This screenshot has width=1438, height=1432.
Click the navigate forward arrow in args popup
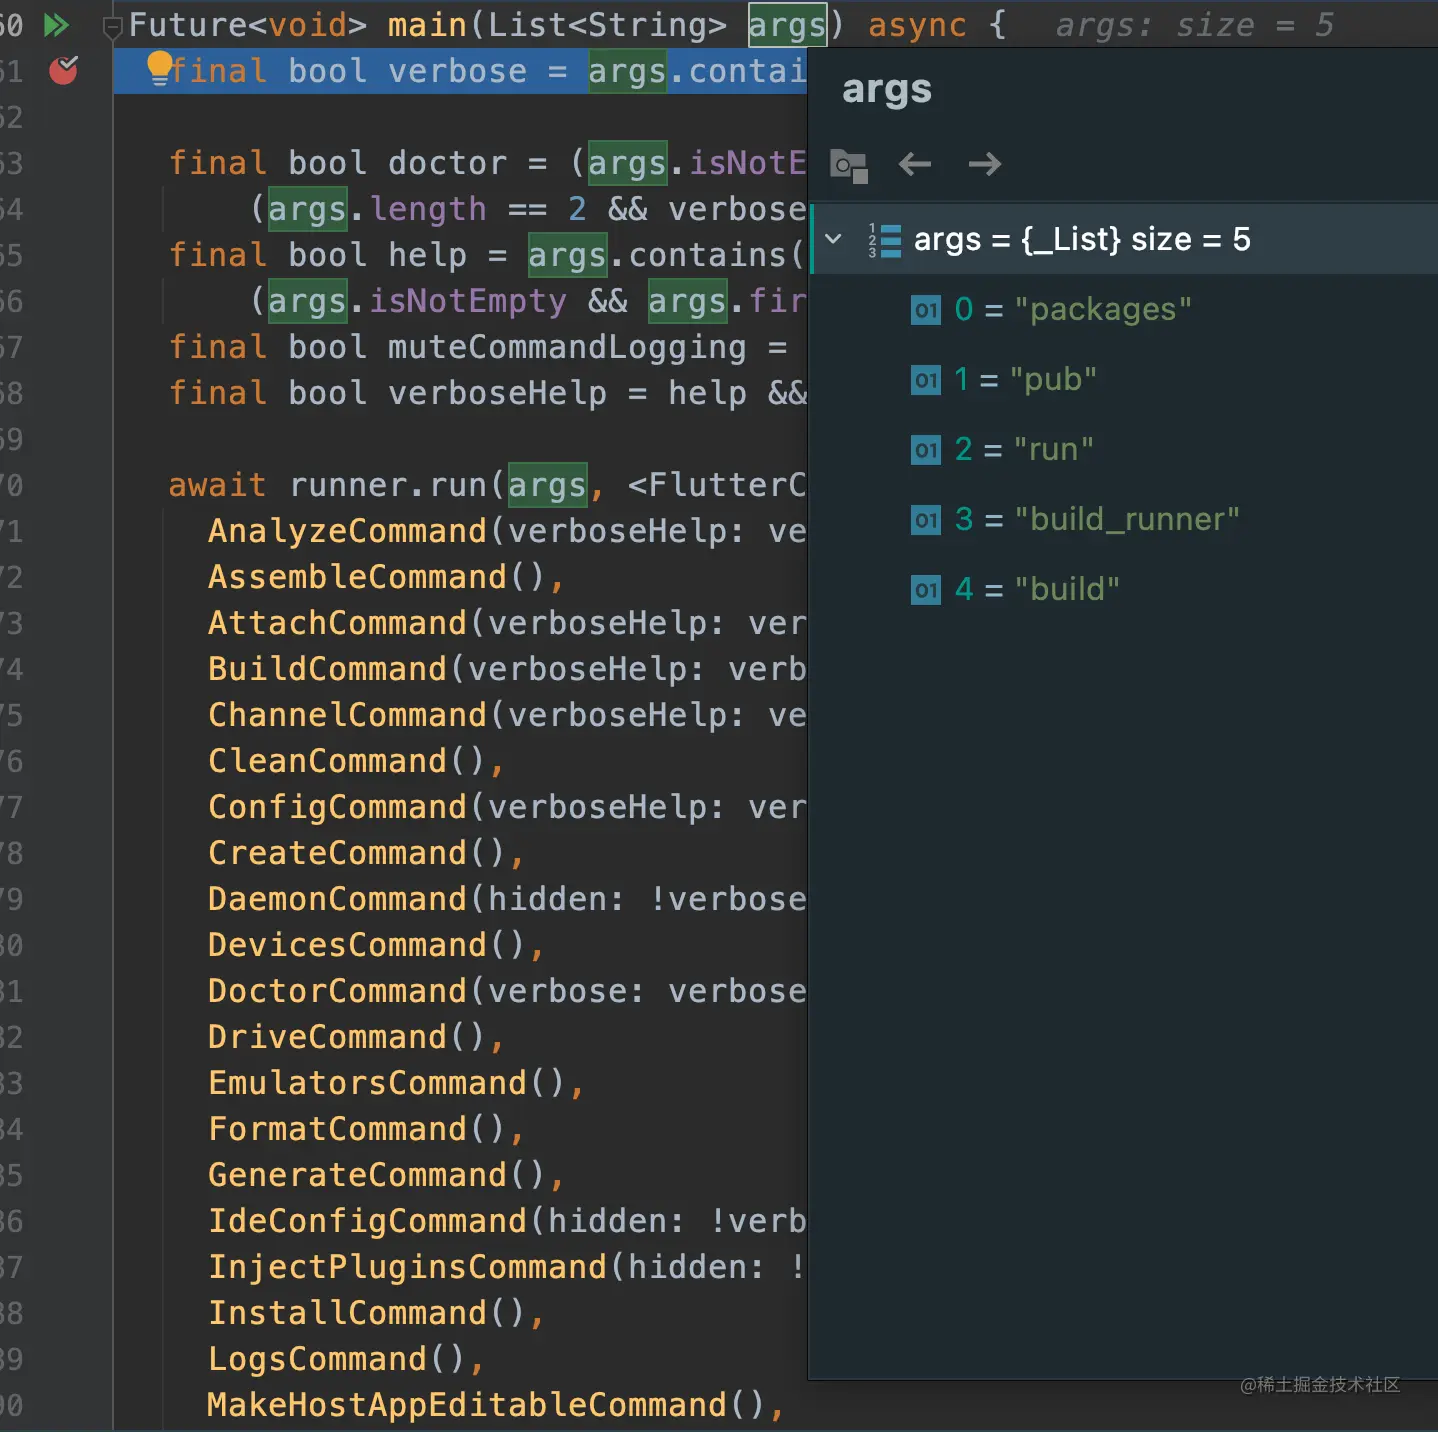985,164
